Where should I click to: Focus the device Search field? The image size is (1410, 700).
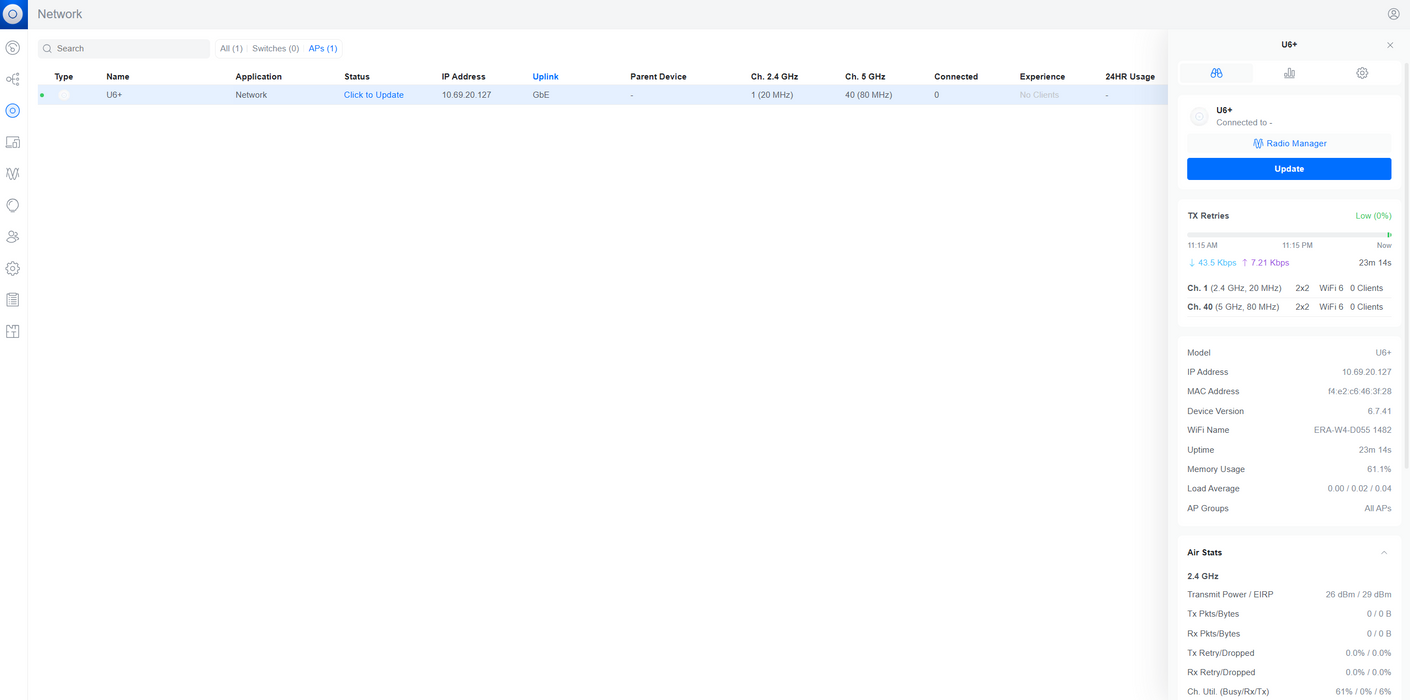[124, 48]
